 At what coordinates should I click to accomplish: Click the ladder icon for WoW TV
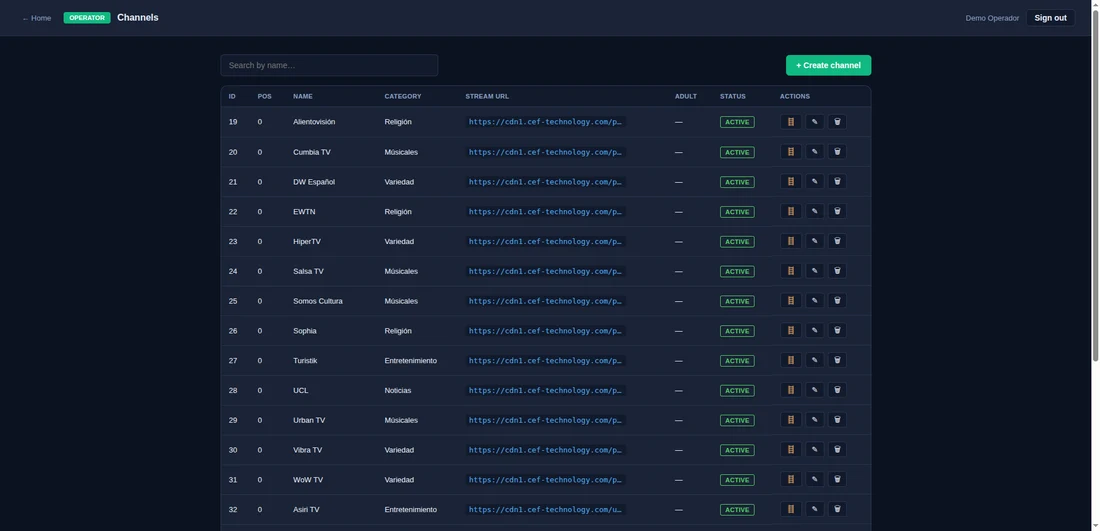[791, 479]
